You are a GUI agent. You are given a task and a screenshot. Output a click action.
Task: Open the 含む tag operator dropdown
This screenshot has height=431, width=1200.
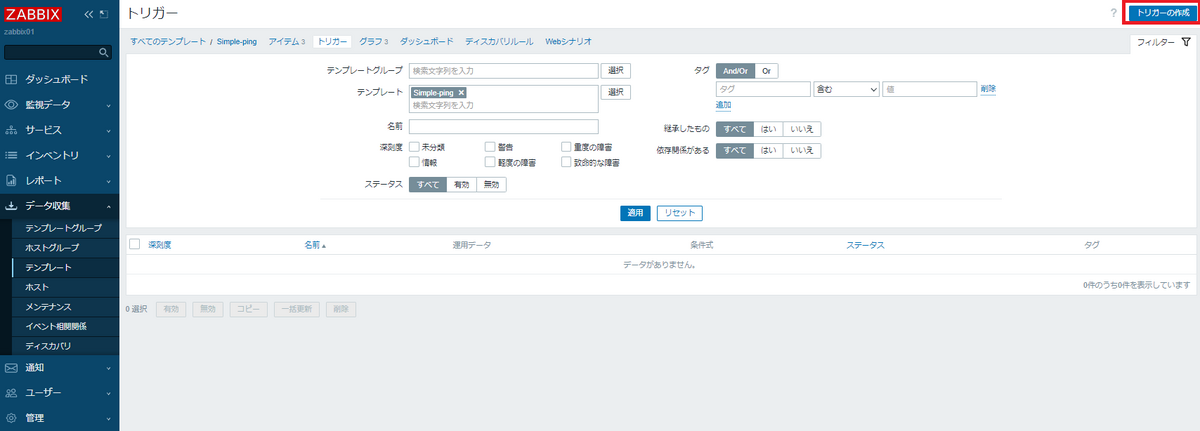coord(846,89)
